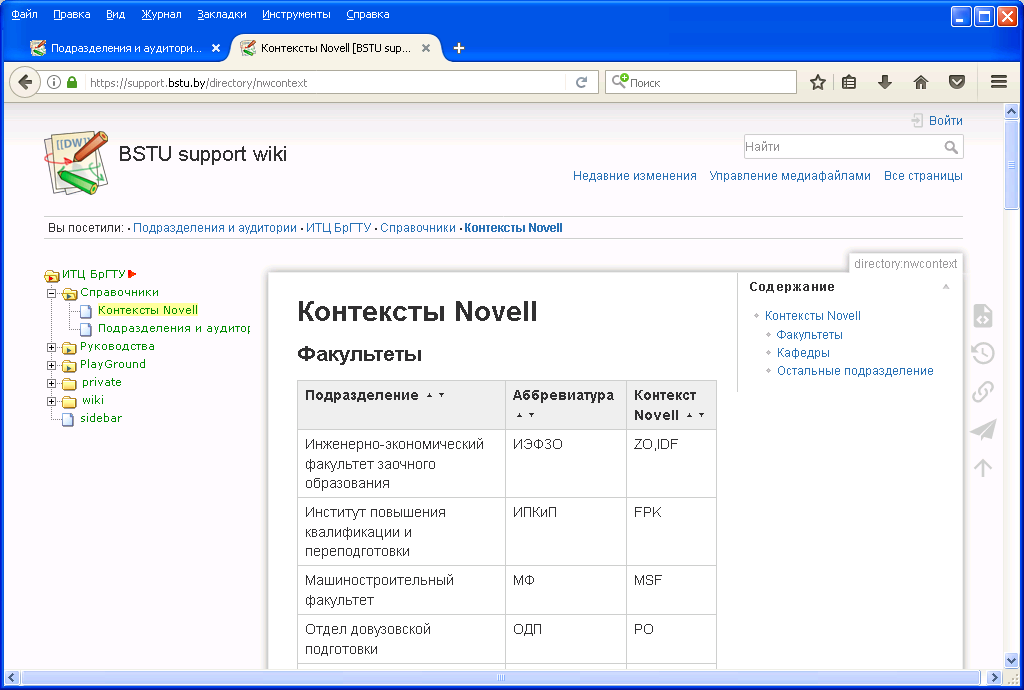Save page to Pocket in Firefox toolbar
The height and width of the screenshot is (690, 1024).
coord(957,82)
